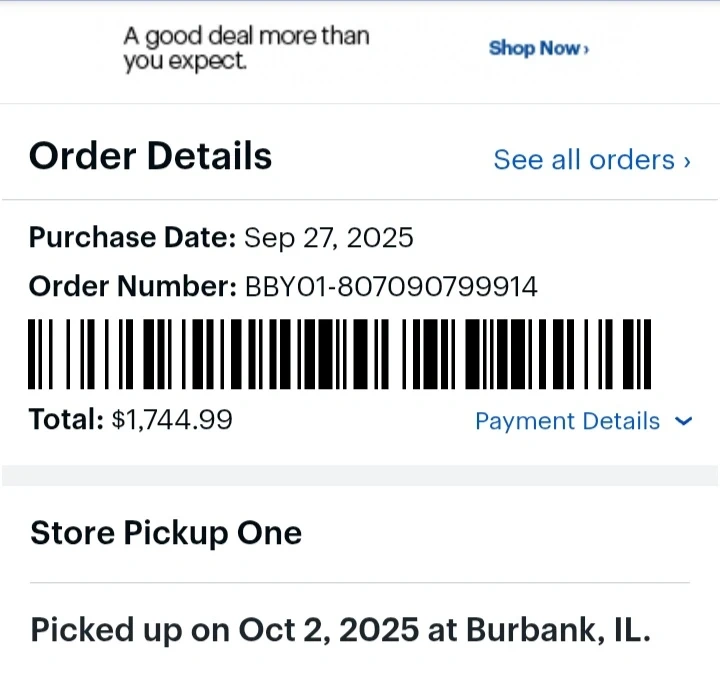The height and width of the screenshot is (691, 720).
Task: Expand Payment Details
Action: (x=567, y=422)
